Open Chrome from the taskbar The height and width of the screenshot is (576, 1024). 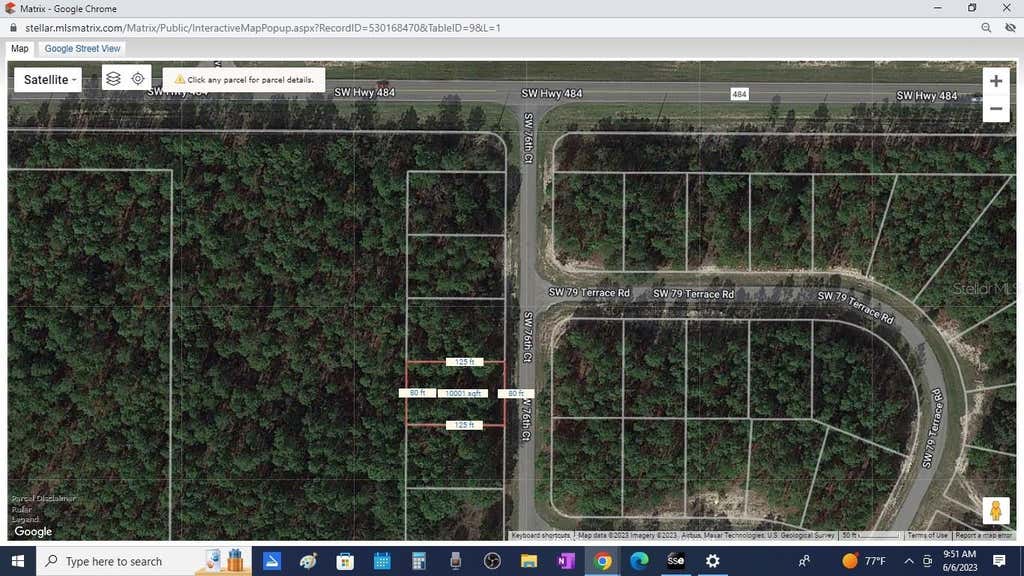(603, 561)
